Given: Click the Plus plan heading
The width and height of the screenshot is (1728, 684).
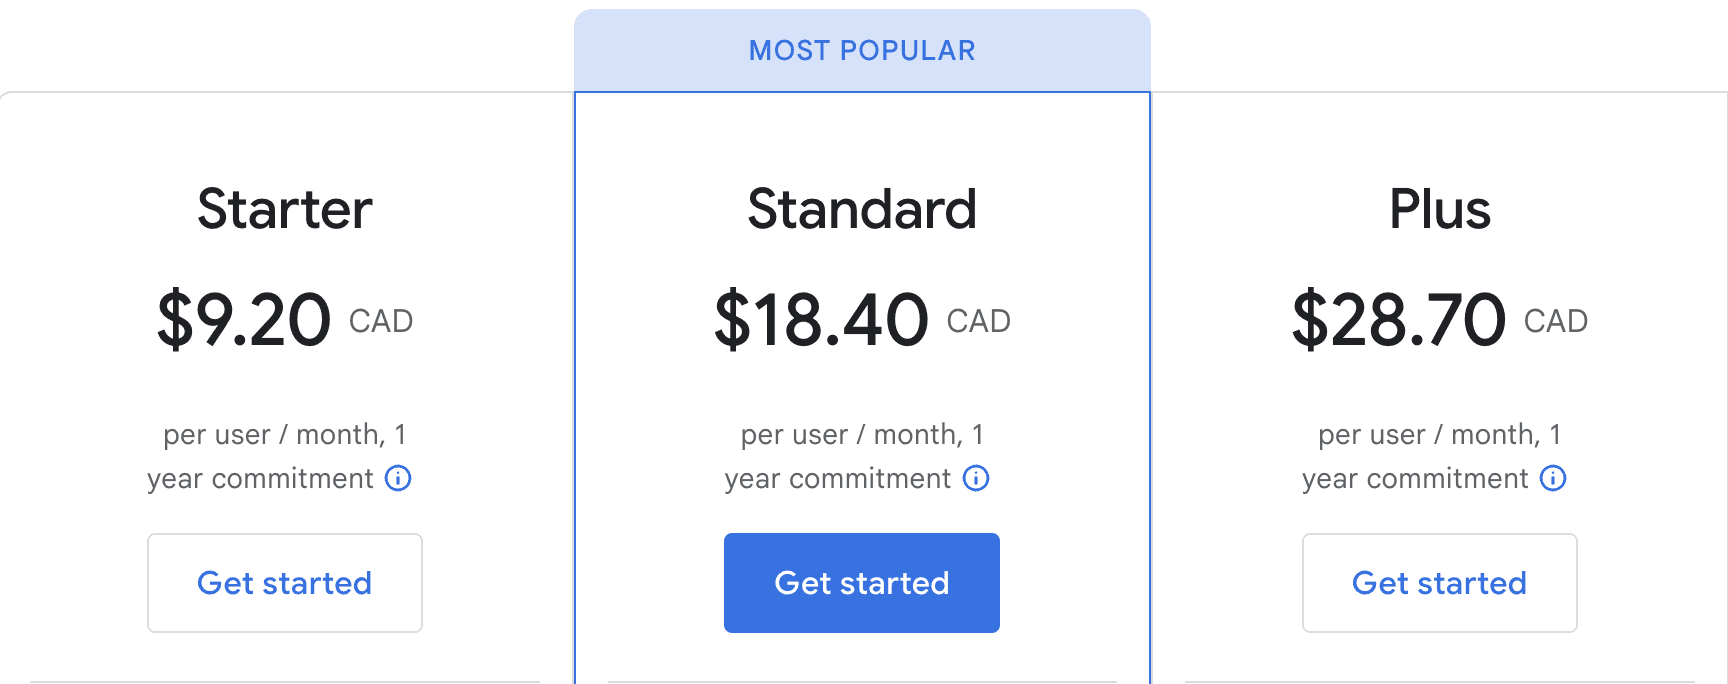Looking at the screenshot, I should coord(1439,209).
